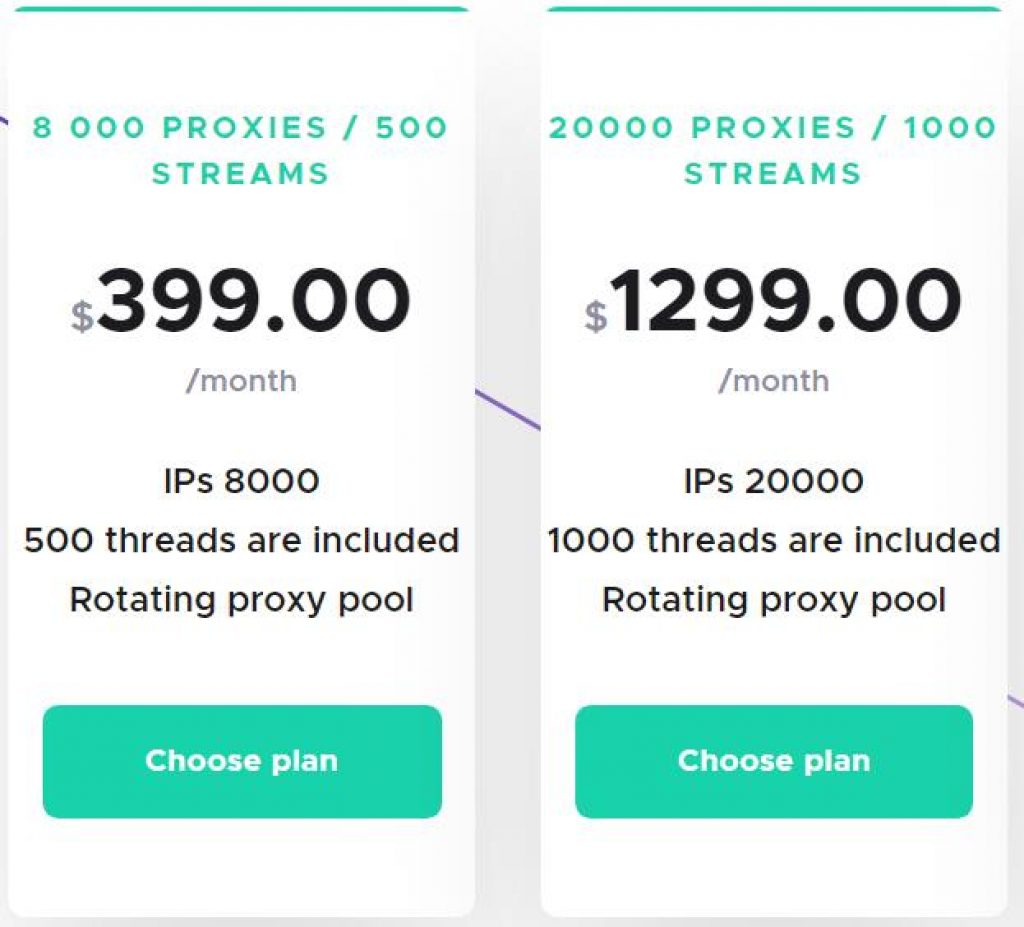
Task: Click the dollar sign beside 399.00
Action: coord(83,317)
